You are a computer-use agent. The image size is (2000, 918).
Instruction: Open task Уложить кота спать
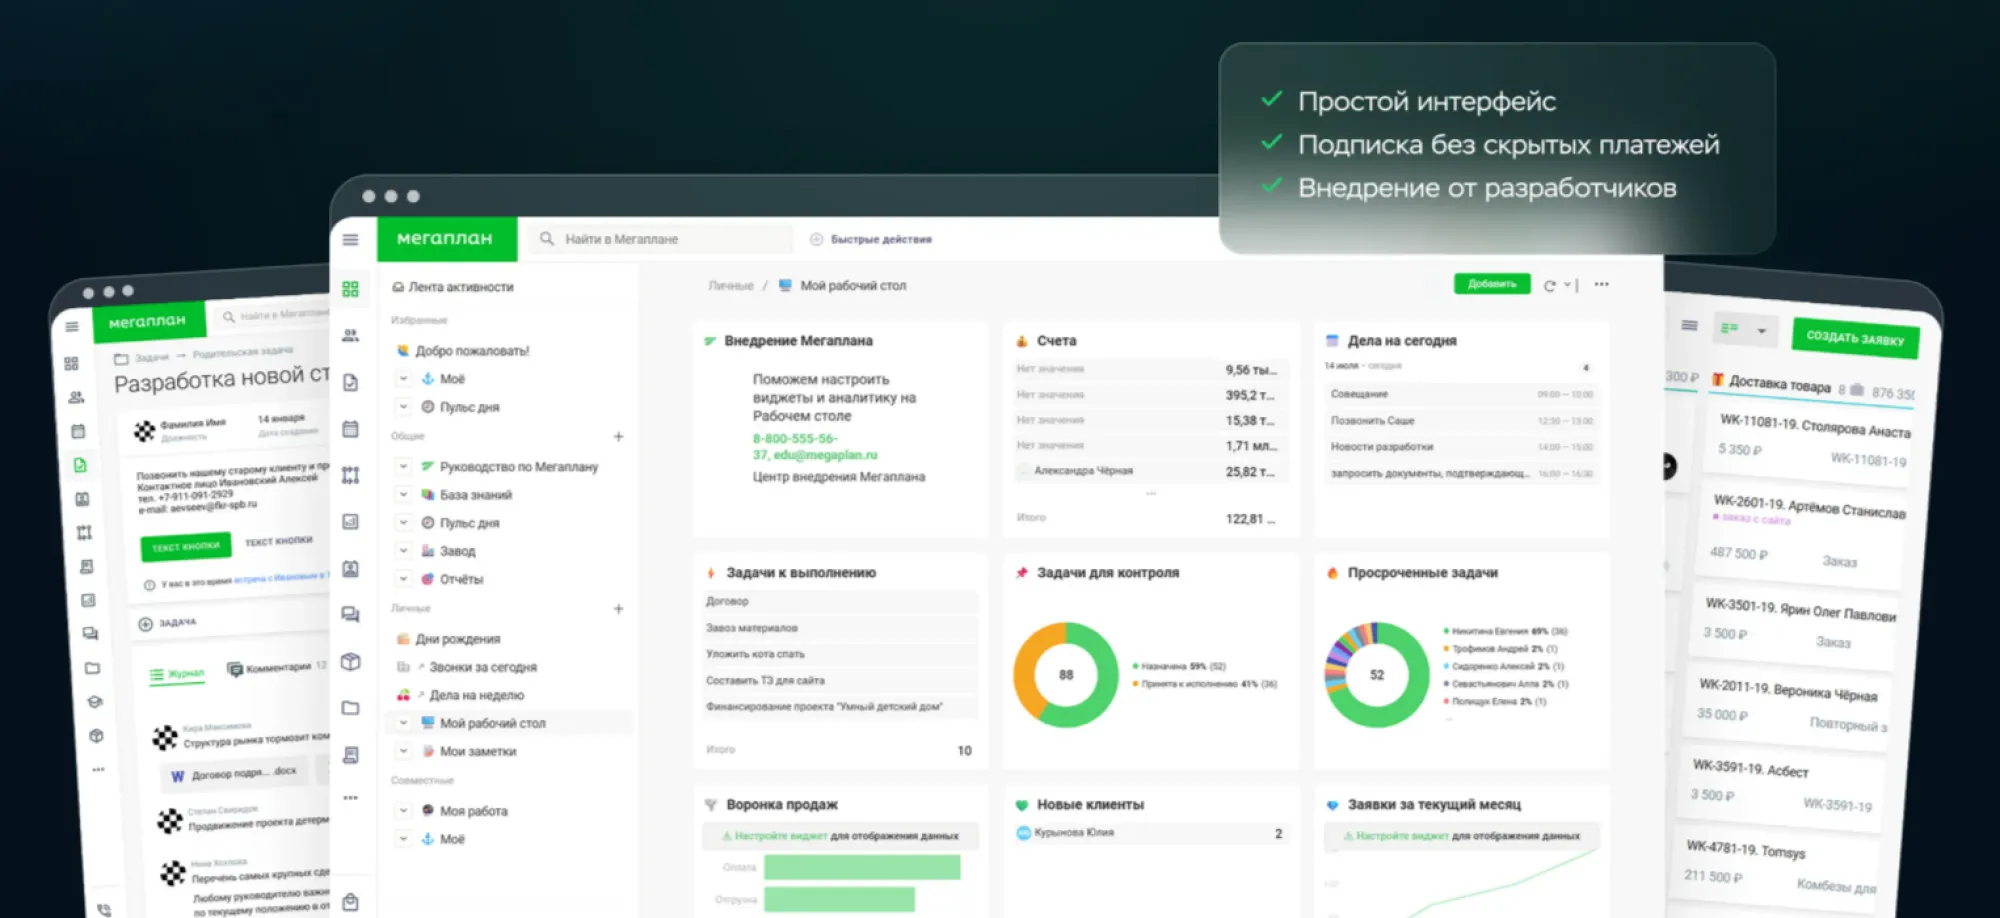(x=841, y=654)
